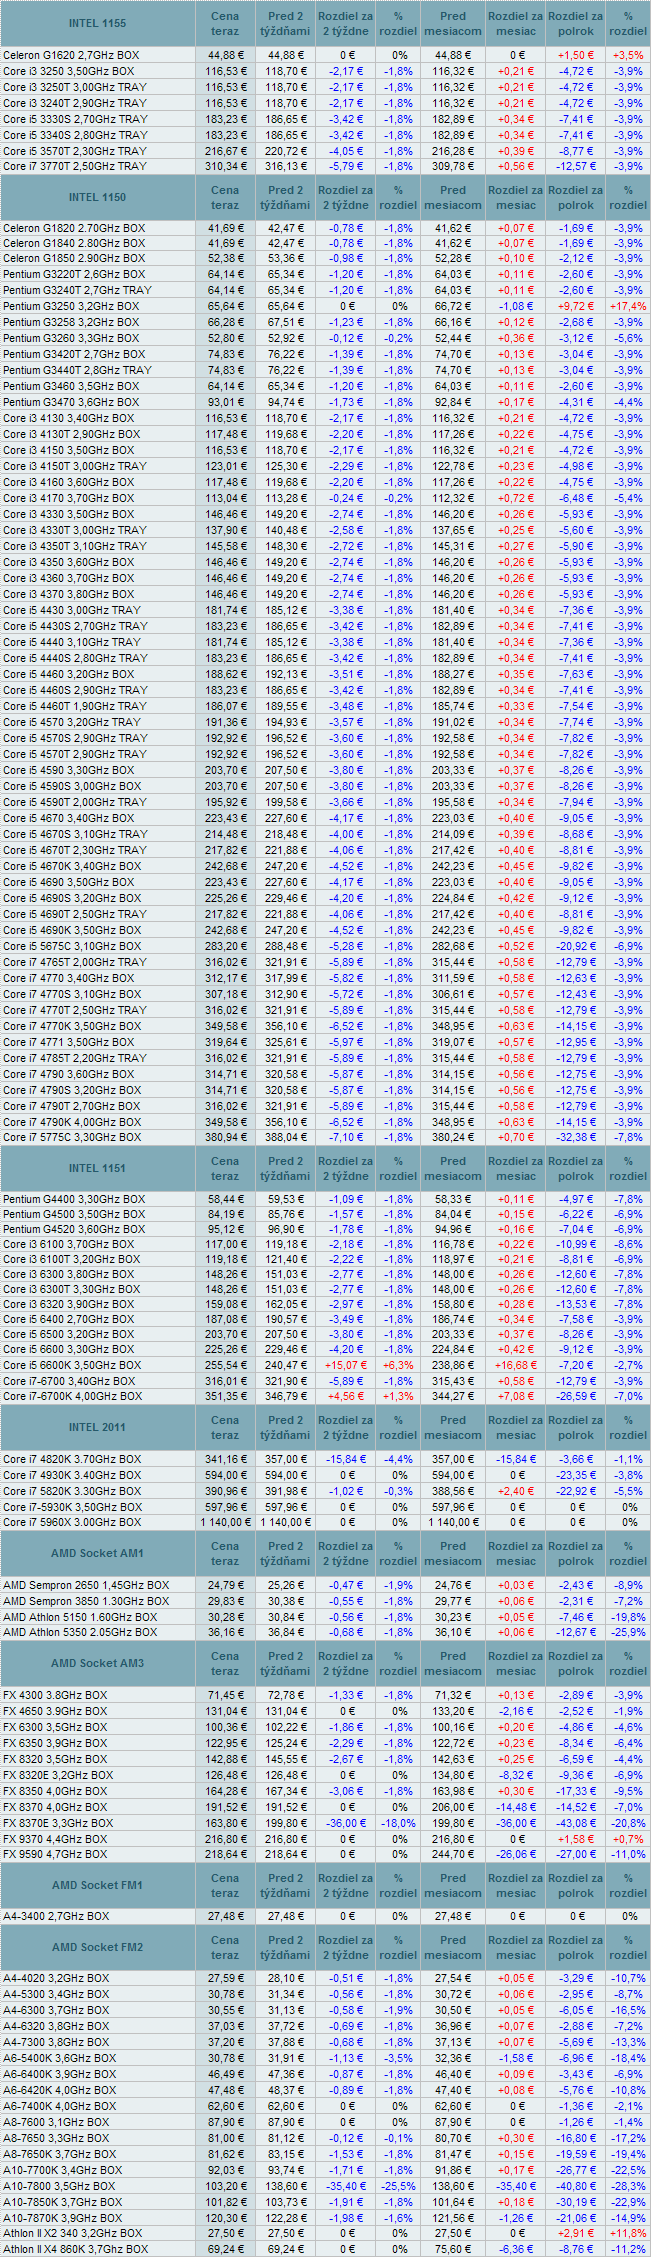Screen dimensions: 651x2257
Task: Select row Athlon II X2 340 3,2GHz BOX
Action: tap(325, 2233)
